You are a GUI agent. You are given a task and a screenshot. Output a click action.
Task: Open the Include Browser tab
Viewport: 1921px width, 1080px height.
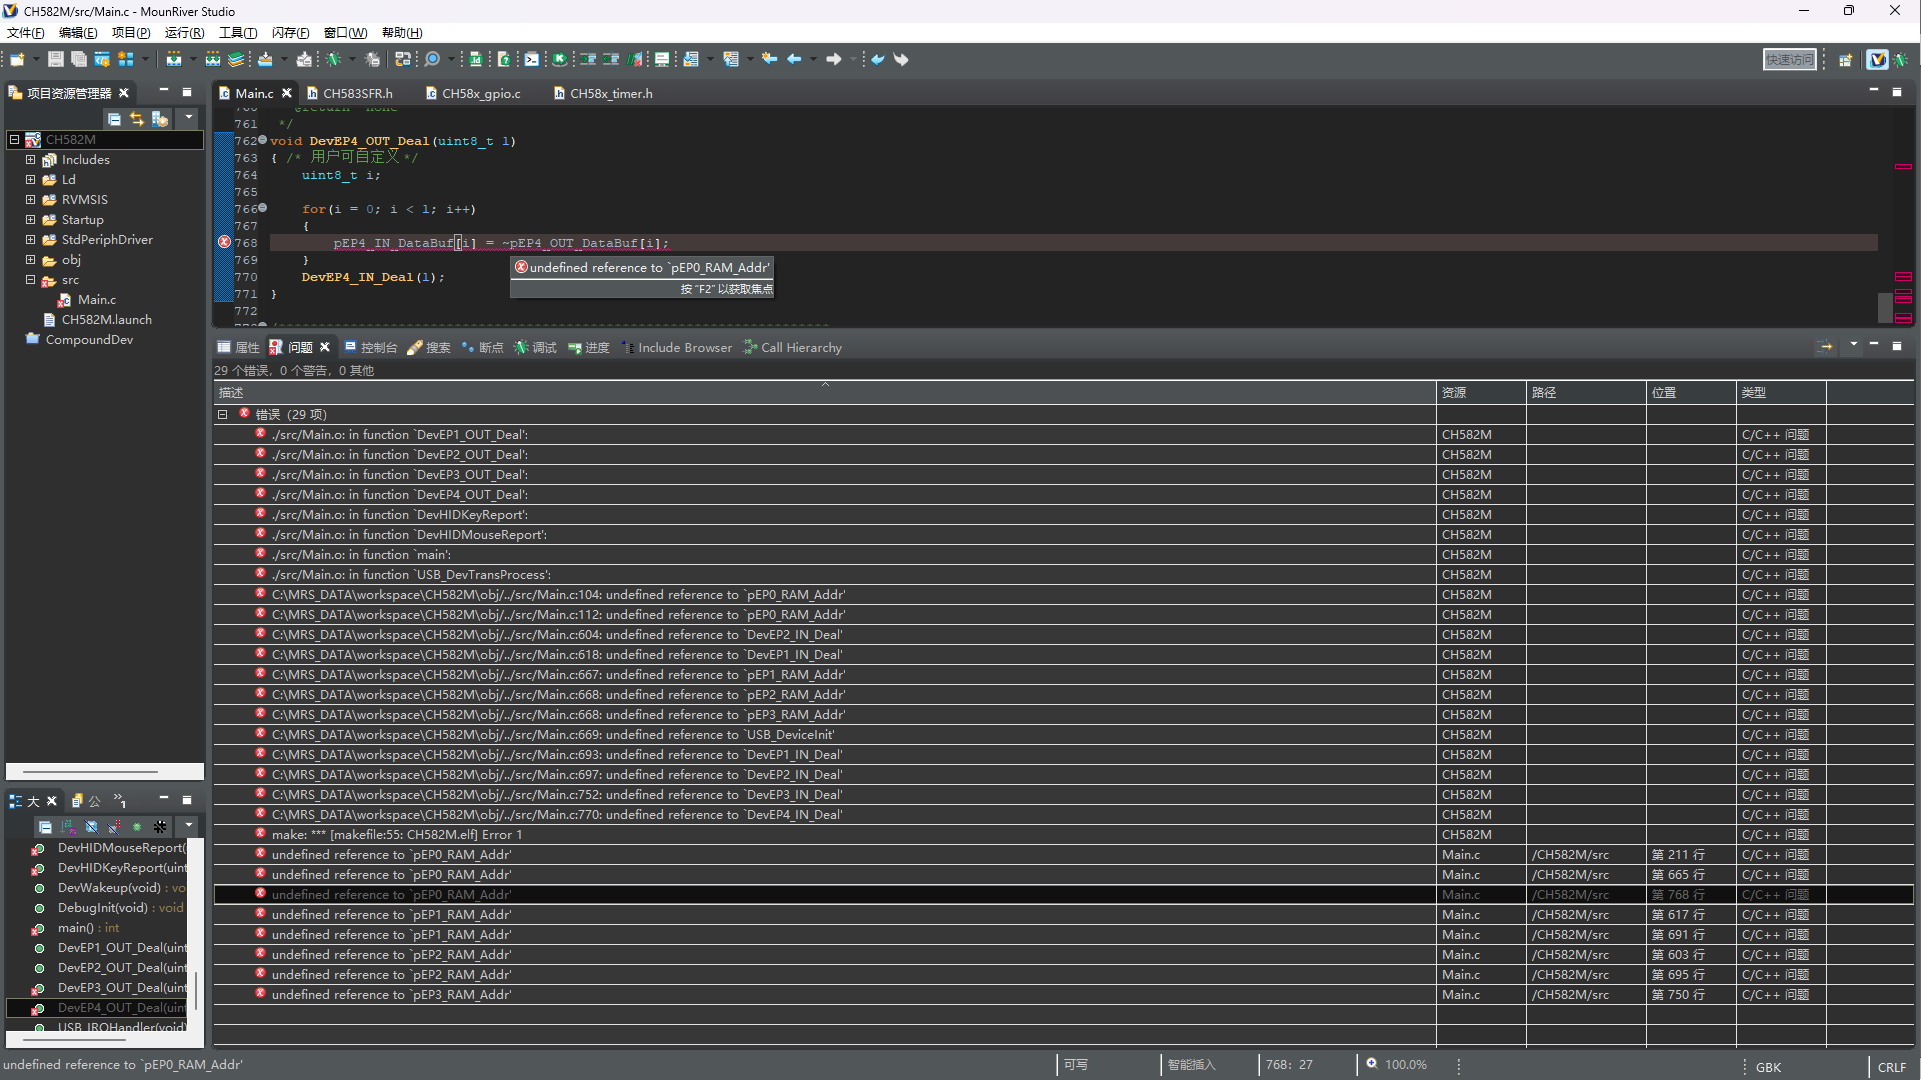(677, 348)
